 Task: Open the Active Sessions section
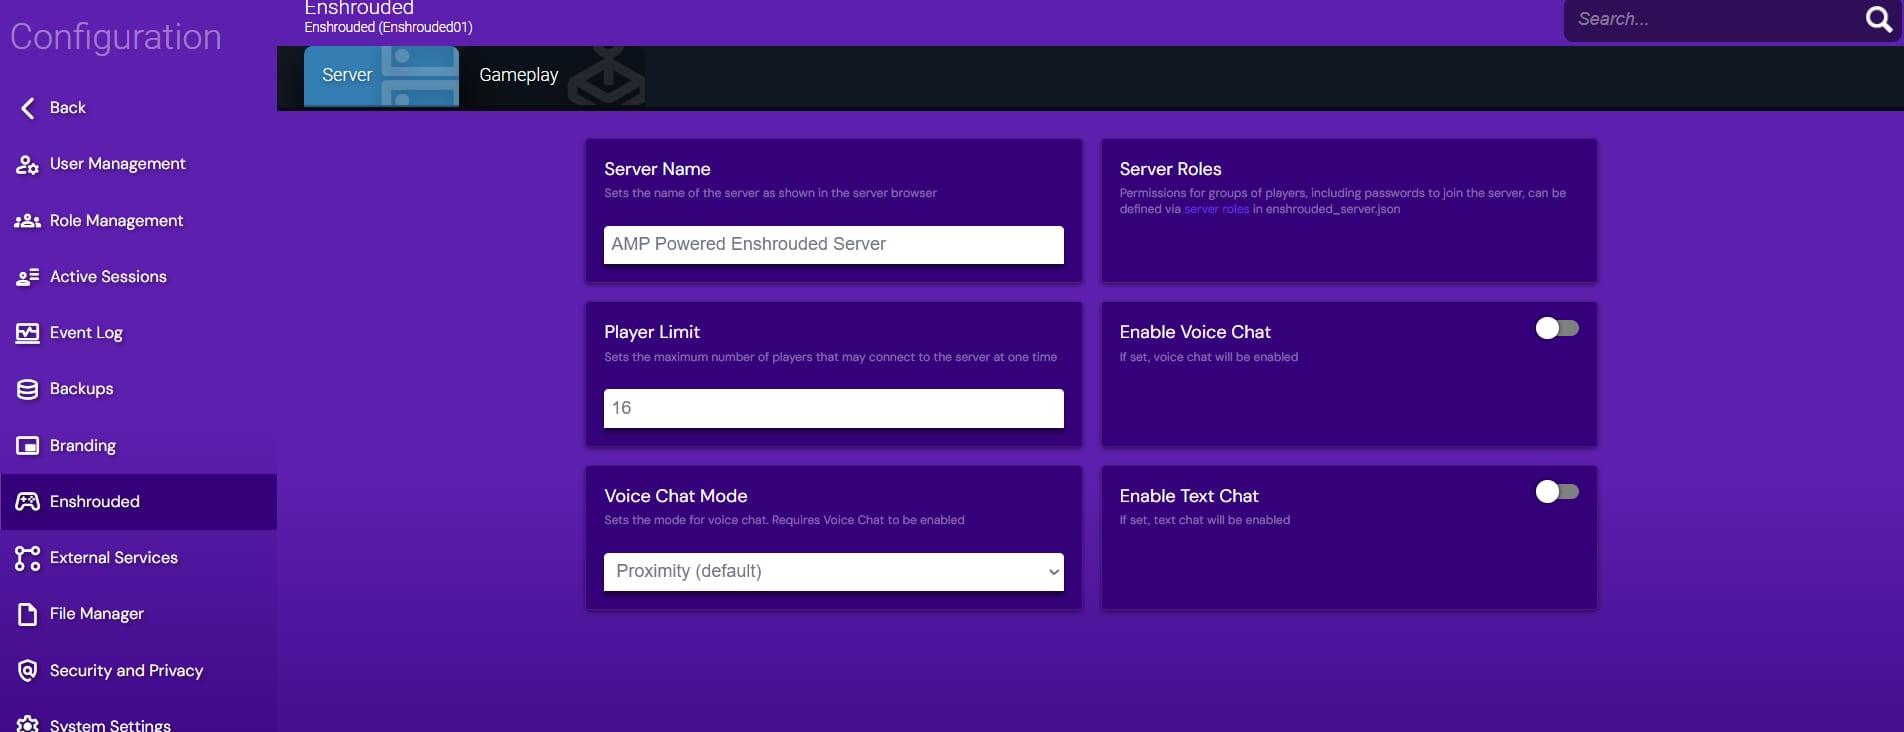coord(139,277)
